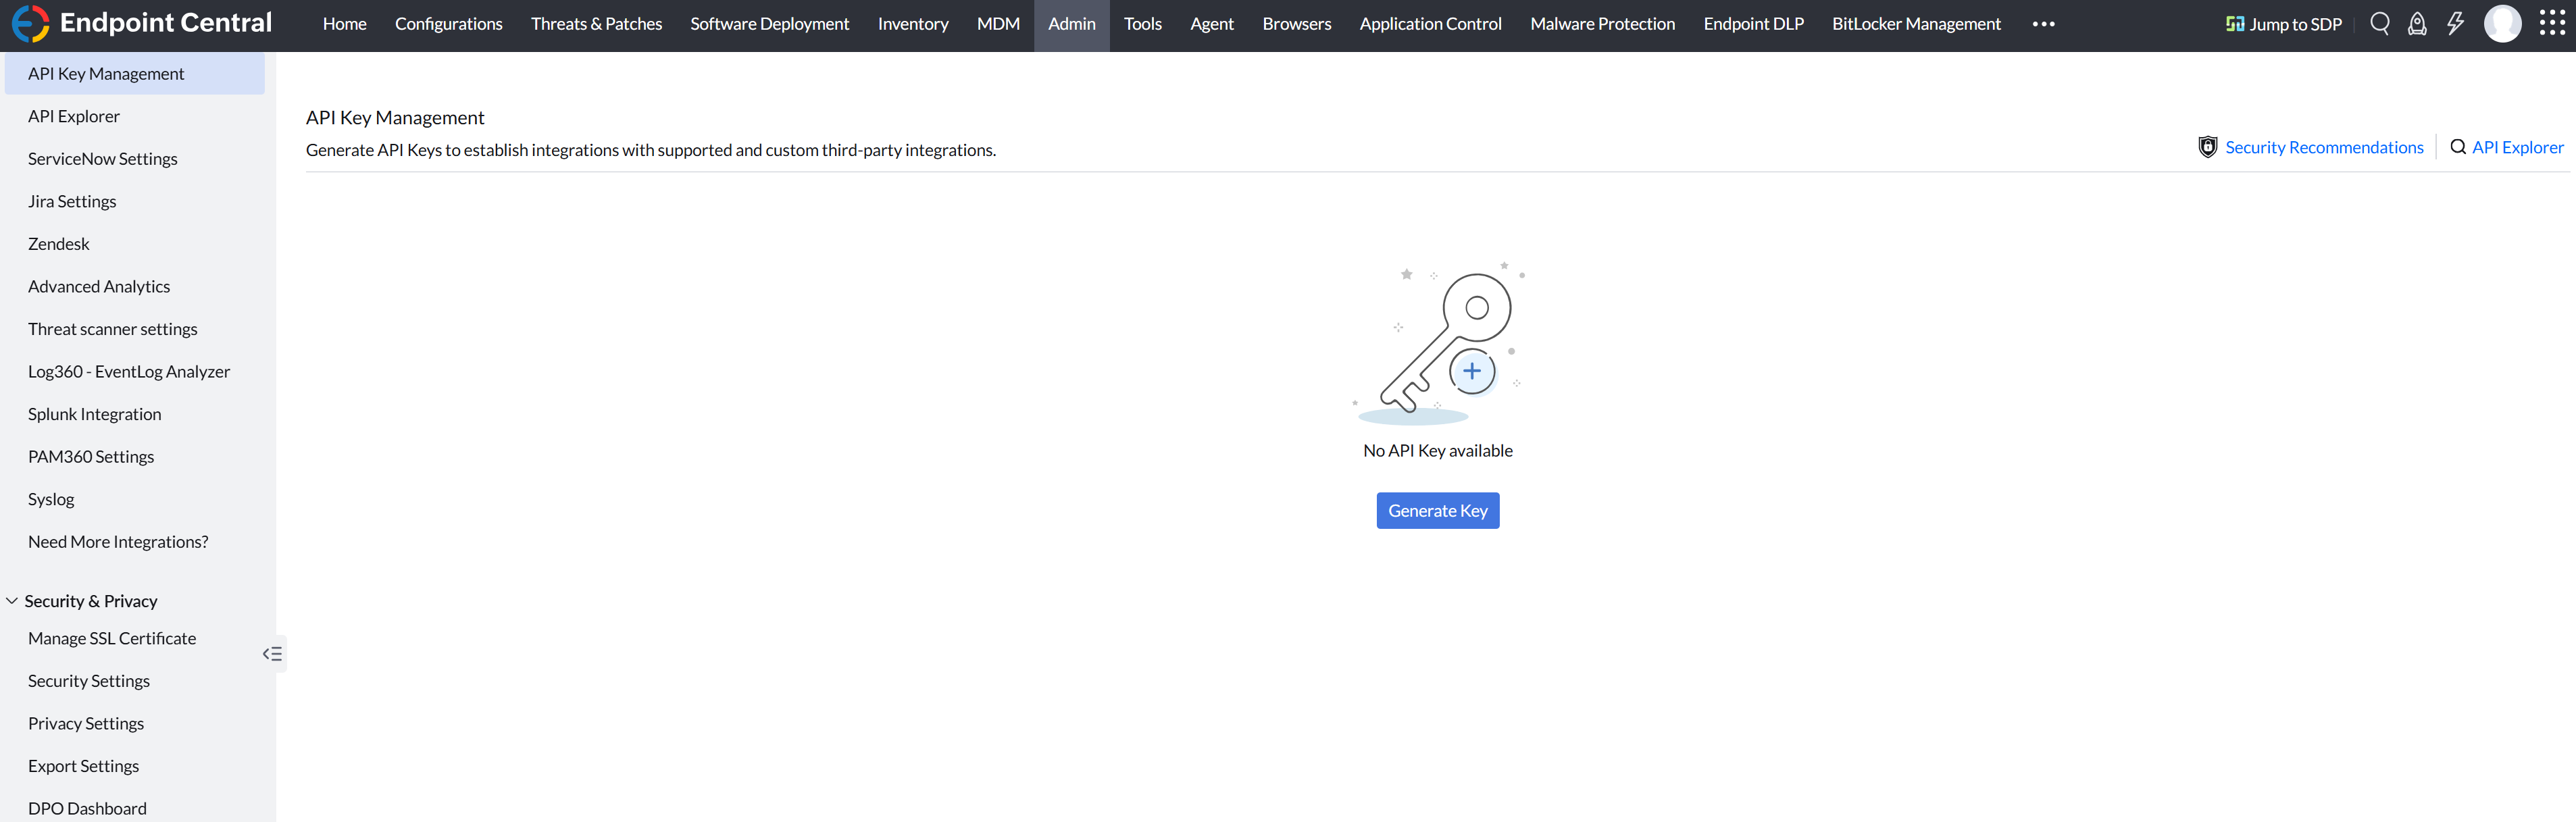The width and height of the screenshot is (2576, 822).
Task: Open the search magnifier in top bar
Action: pos(2379,24)
